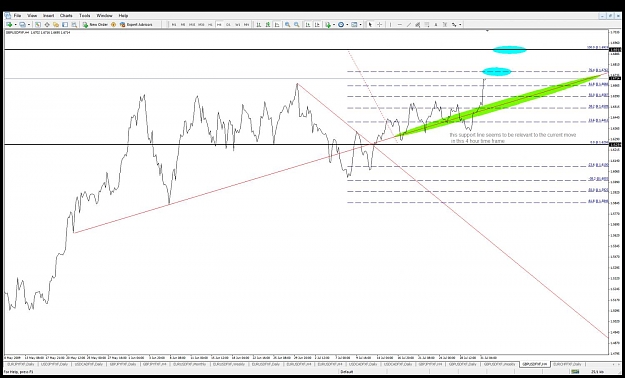Viewport: 625px width, 378px height.
Task: Open the Terminal panel icon
Action: (x=65, y=25)
